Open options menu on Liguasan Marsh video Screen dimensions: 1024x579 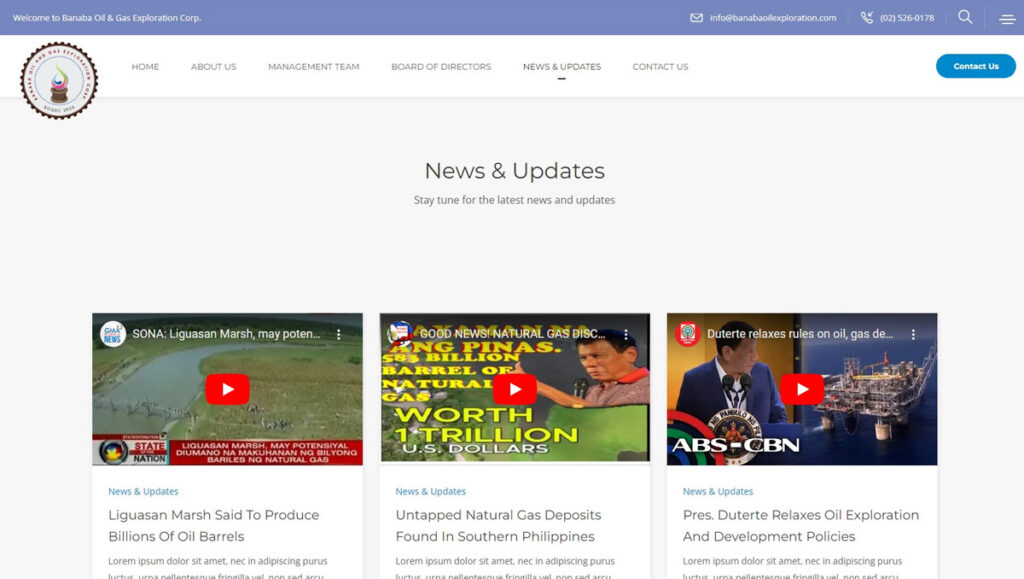coord(339,334)
